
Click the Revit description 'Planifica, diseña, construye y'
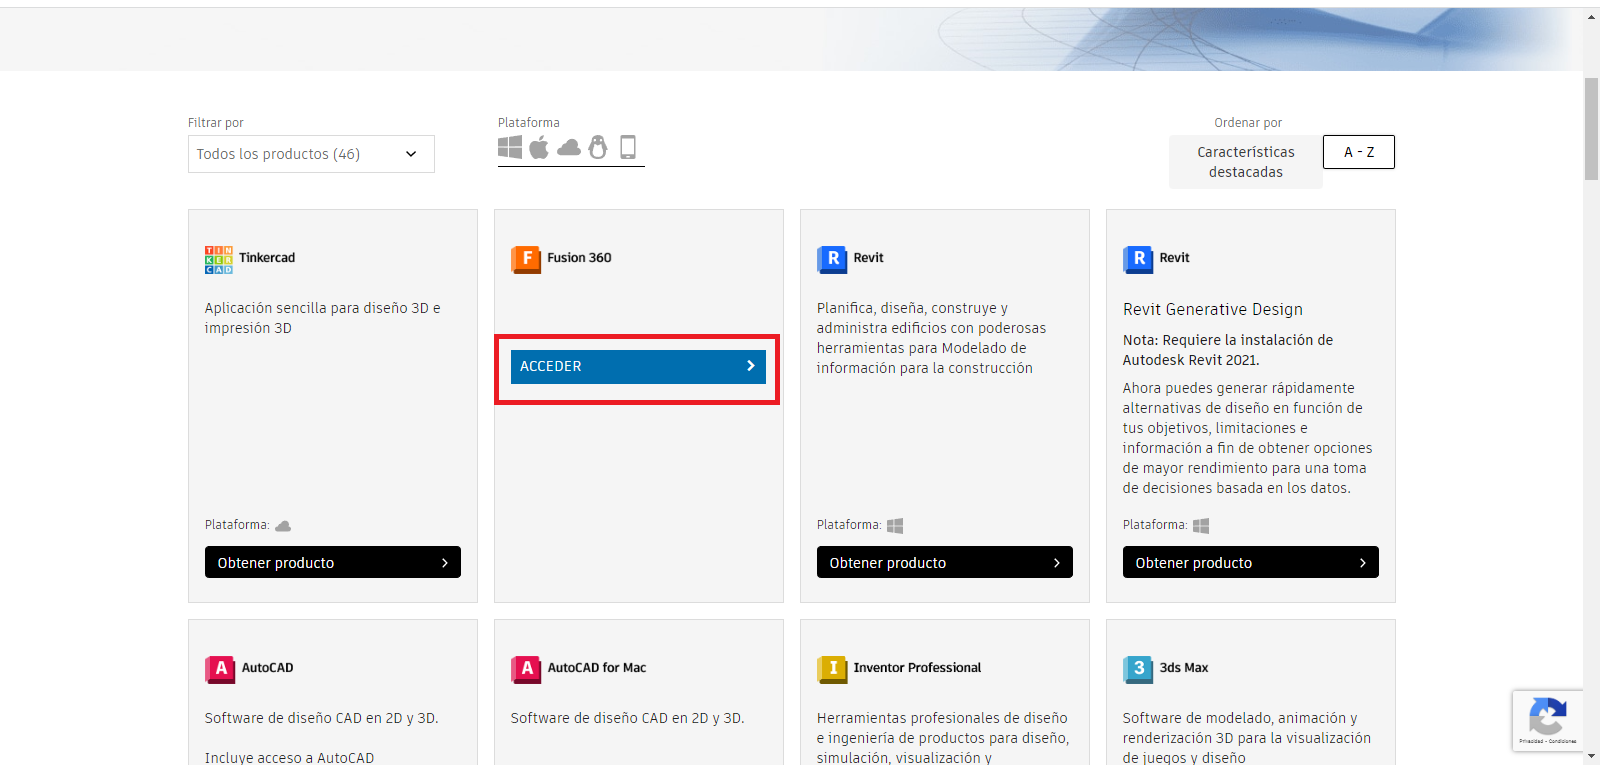coord(931,338)
